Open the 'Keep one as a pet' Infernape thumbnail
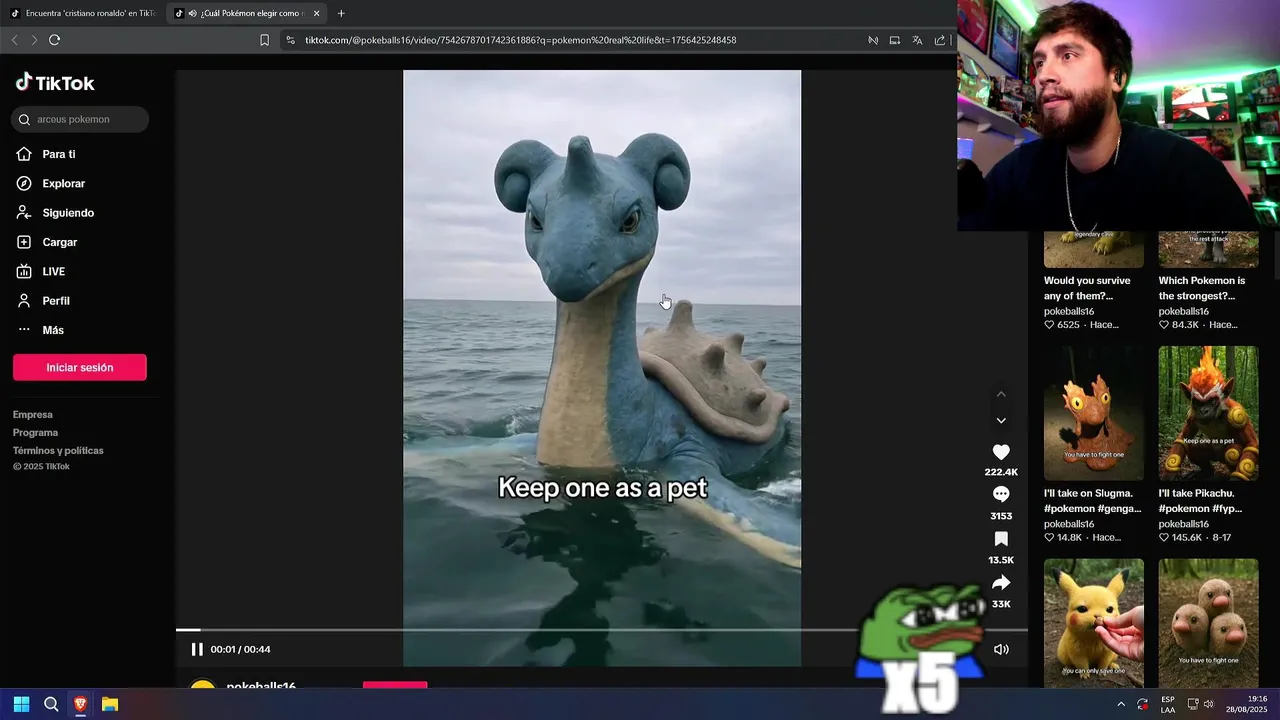The height and width of the screenshot is (720, 1280). click(x=1208, y=413)
